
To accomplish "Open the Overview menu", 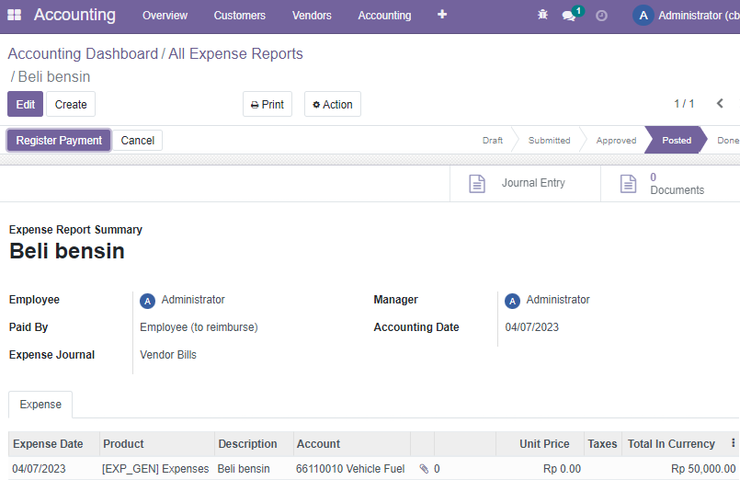I will click(165, 16).
